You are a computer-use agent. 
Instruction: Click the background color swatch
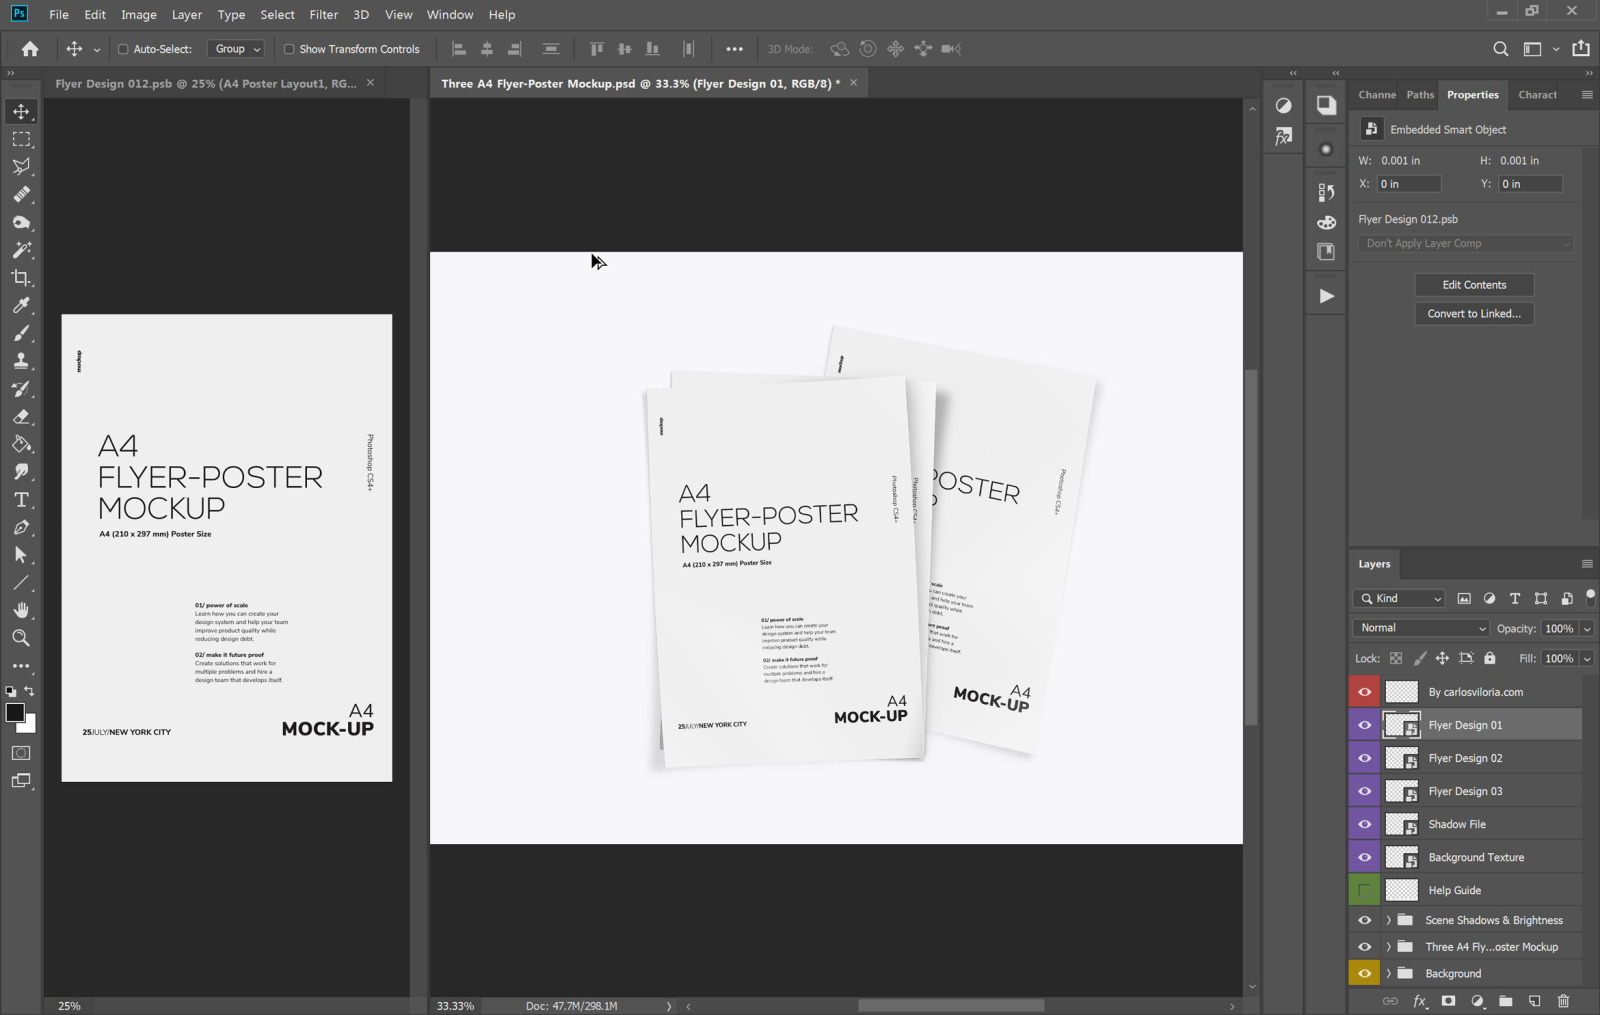(30, 726)
